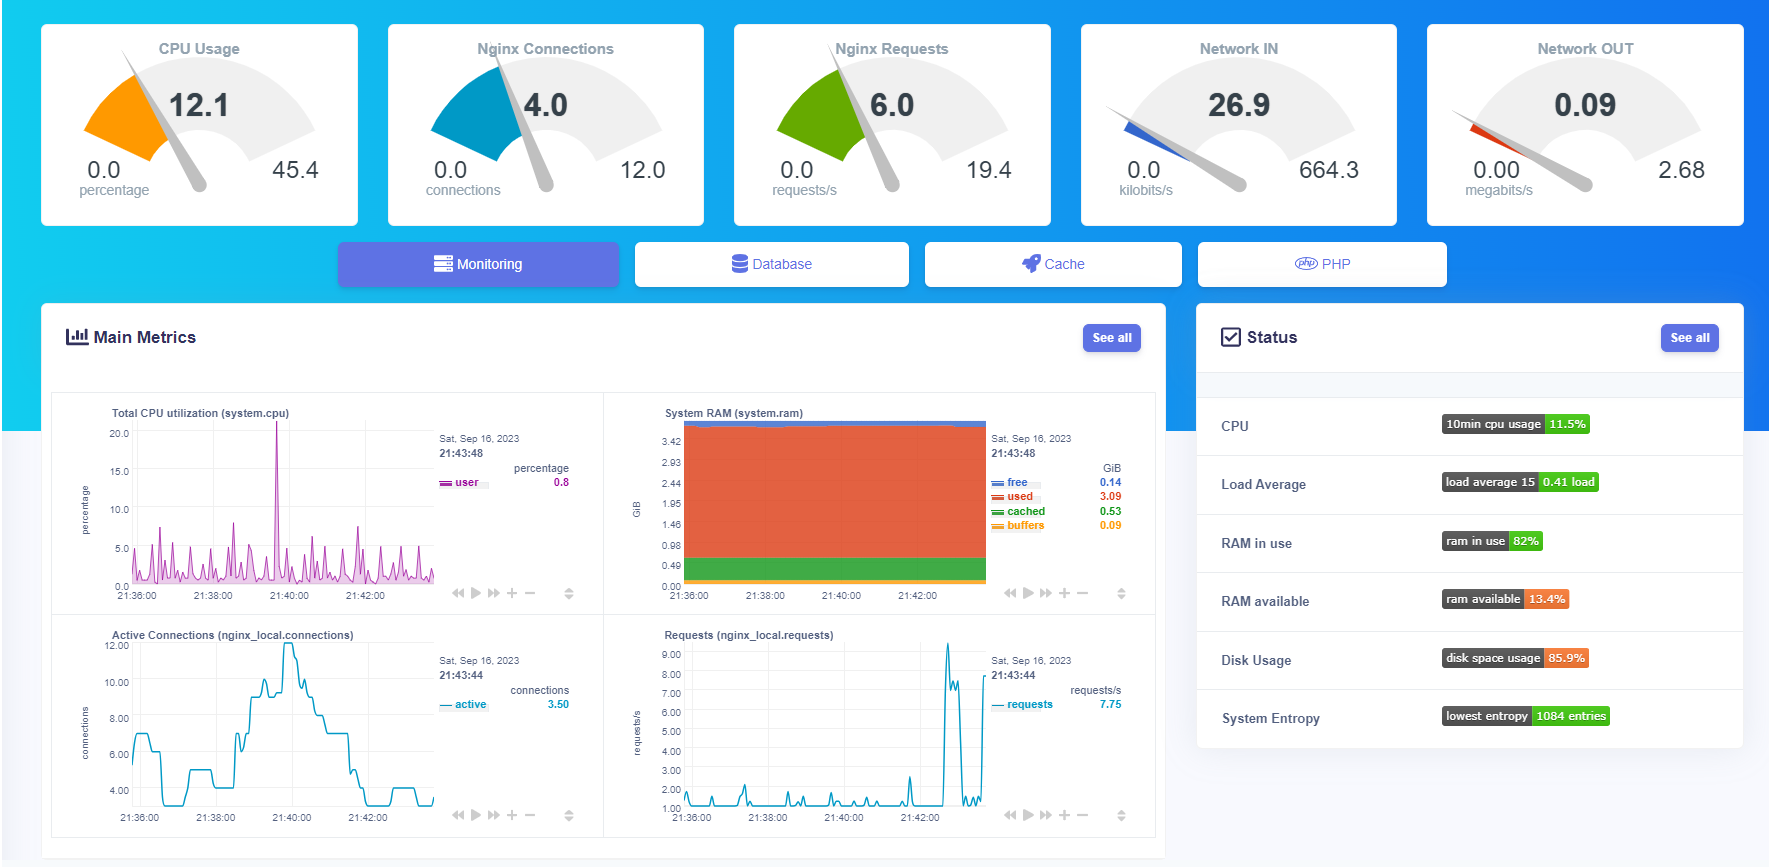Viewport: 1769px width, 867px height.
Task: Zoom out of the Total CPU chart
Action: point(530,593)
